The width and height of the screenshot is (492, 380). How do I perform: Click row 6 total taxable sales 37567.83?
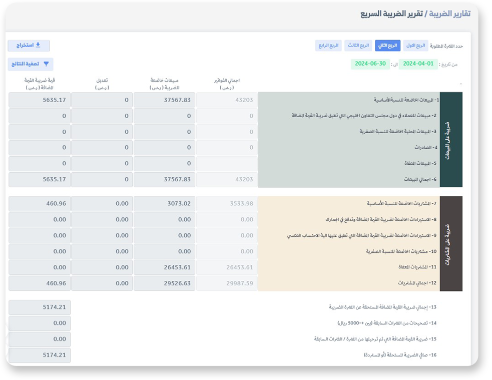164,179
